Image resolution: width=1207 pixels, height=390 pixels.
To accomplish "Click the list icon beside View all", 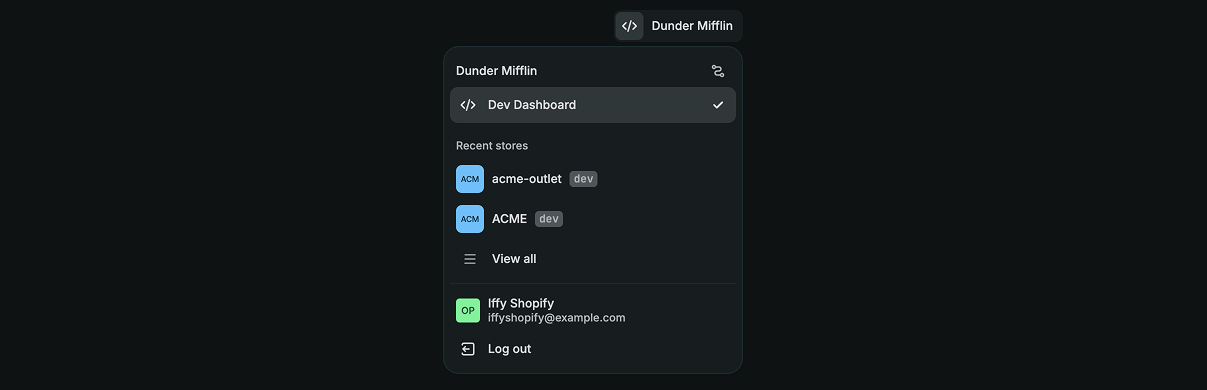I will coord(470,259).
